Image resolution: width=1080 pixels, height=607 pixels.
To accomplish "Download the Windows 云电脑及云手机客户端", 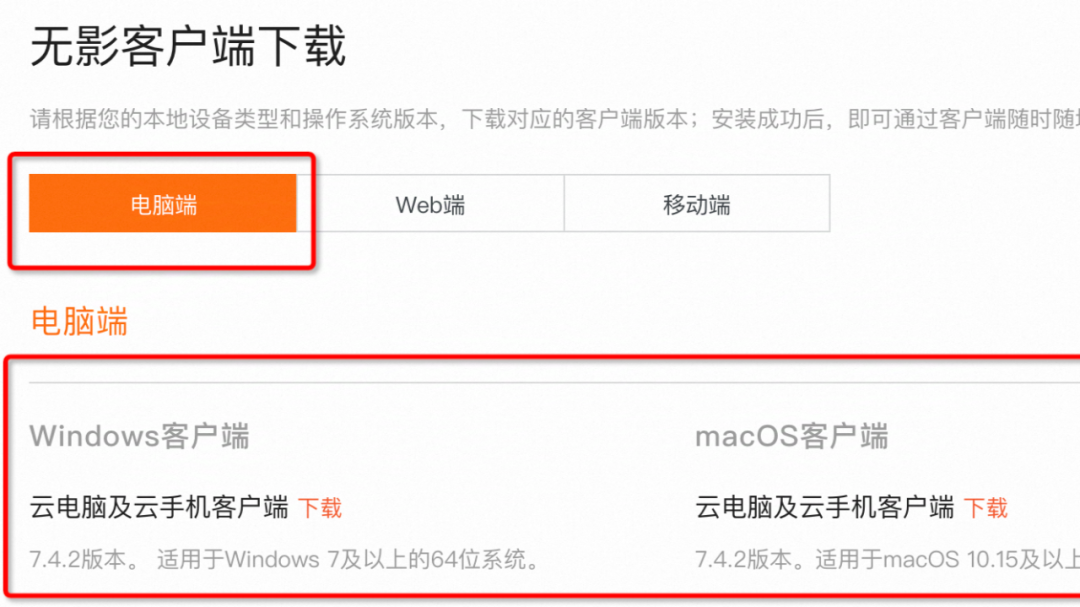I will [x=320, y=508].
